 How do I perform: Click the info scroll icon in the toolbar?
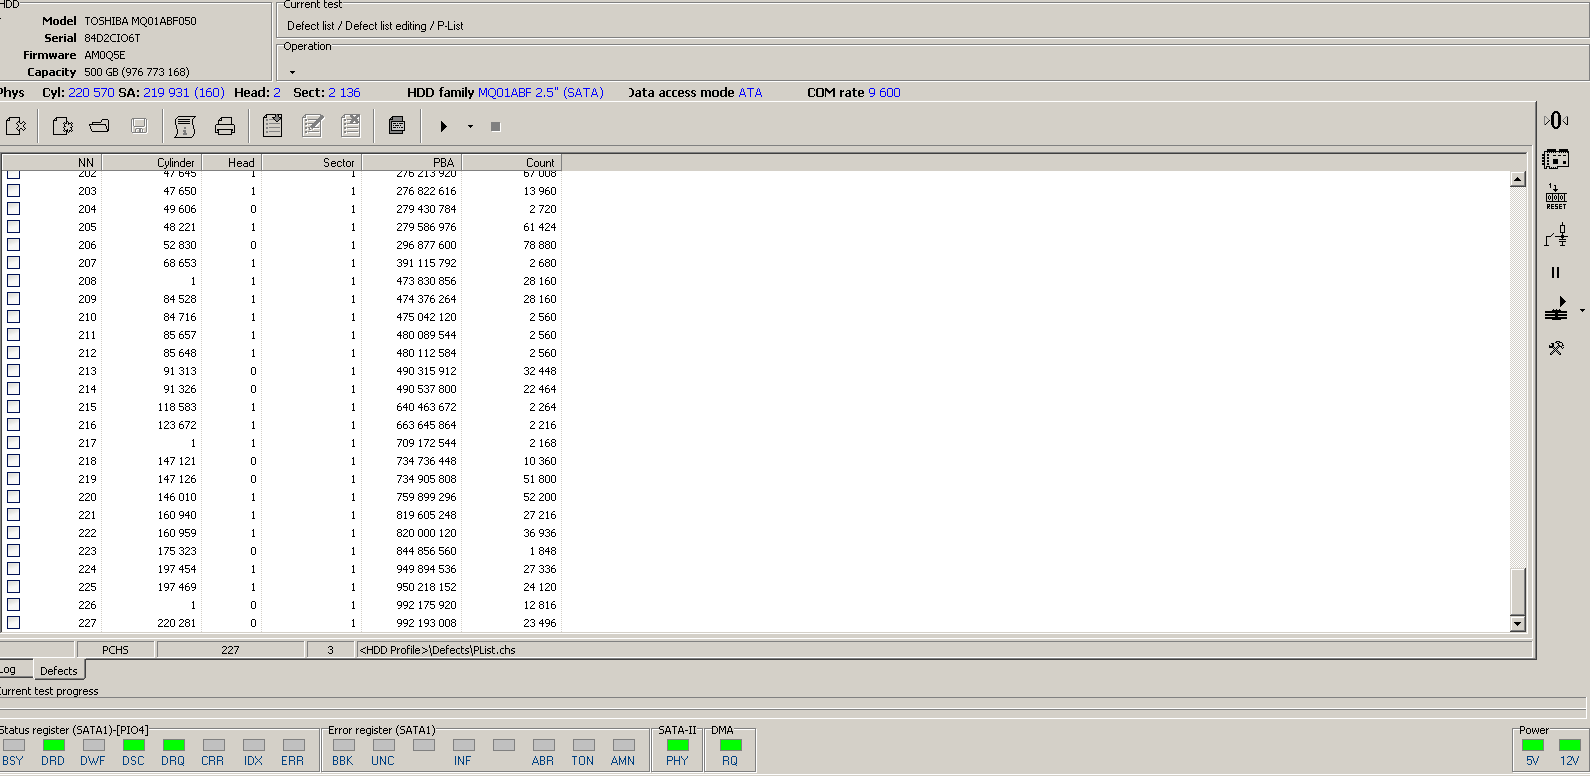point(184,126)
